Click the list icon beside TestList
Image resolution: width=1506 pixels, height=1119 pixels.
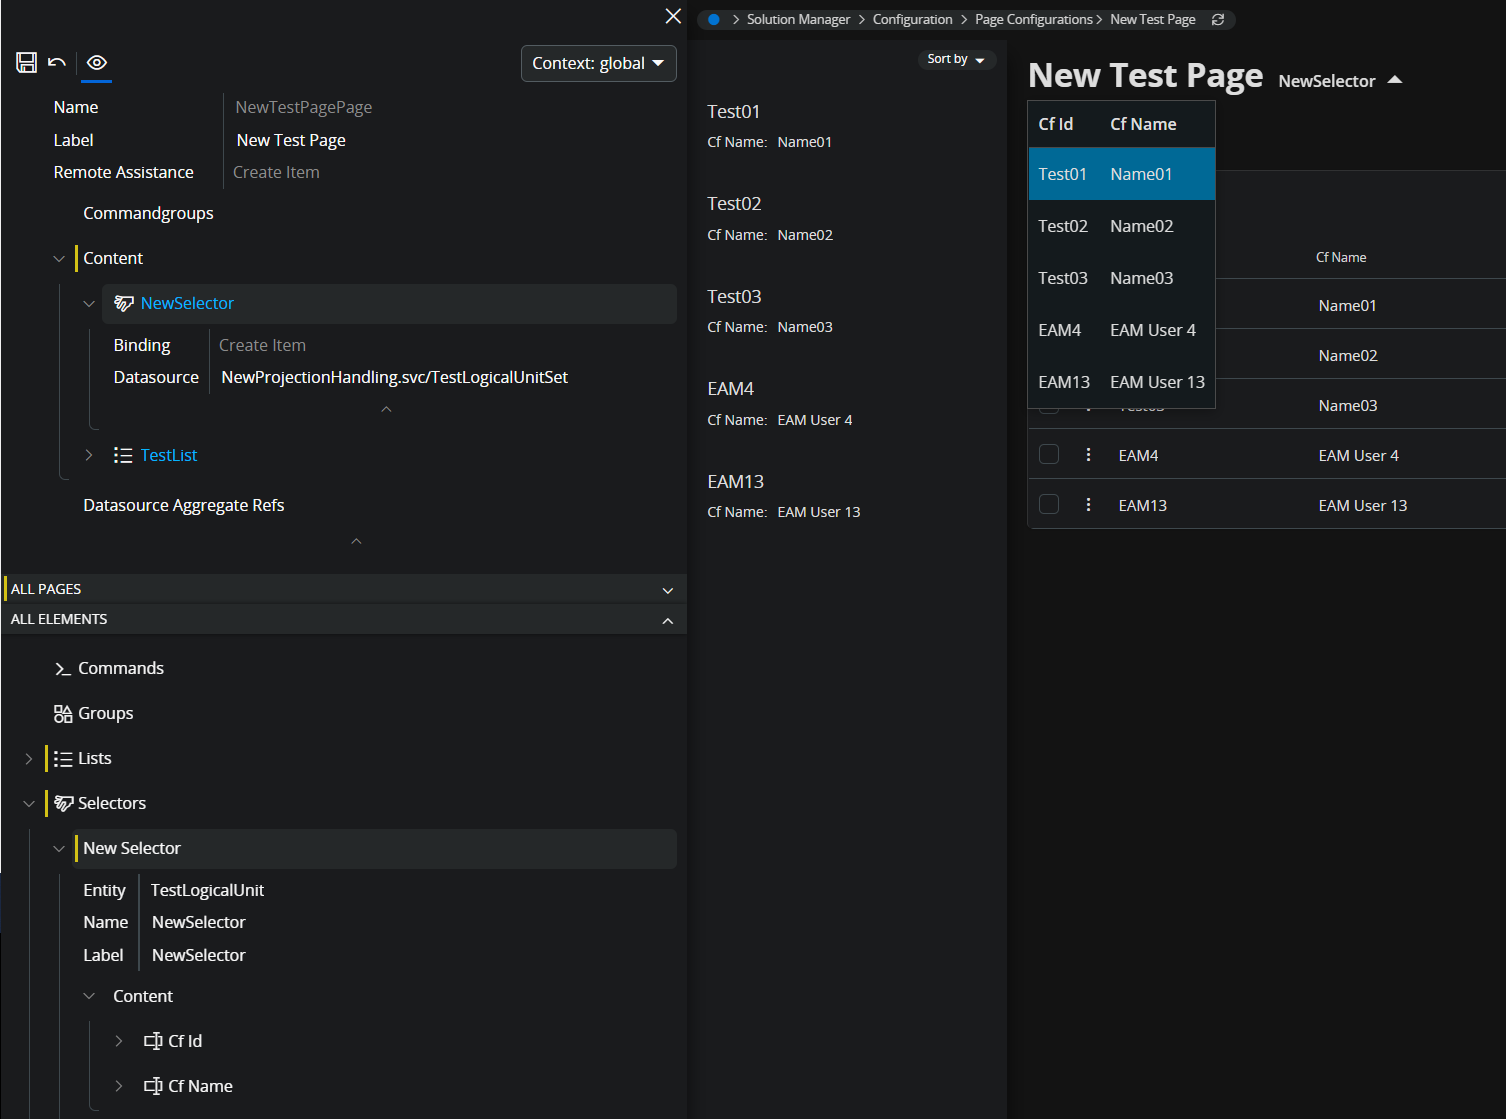(122, 455)
